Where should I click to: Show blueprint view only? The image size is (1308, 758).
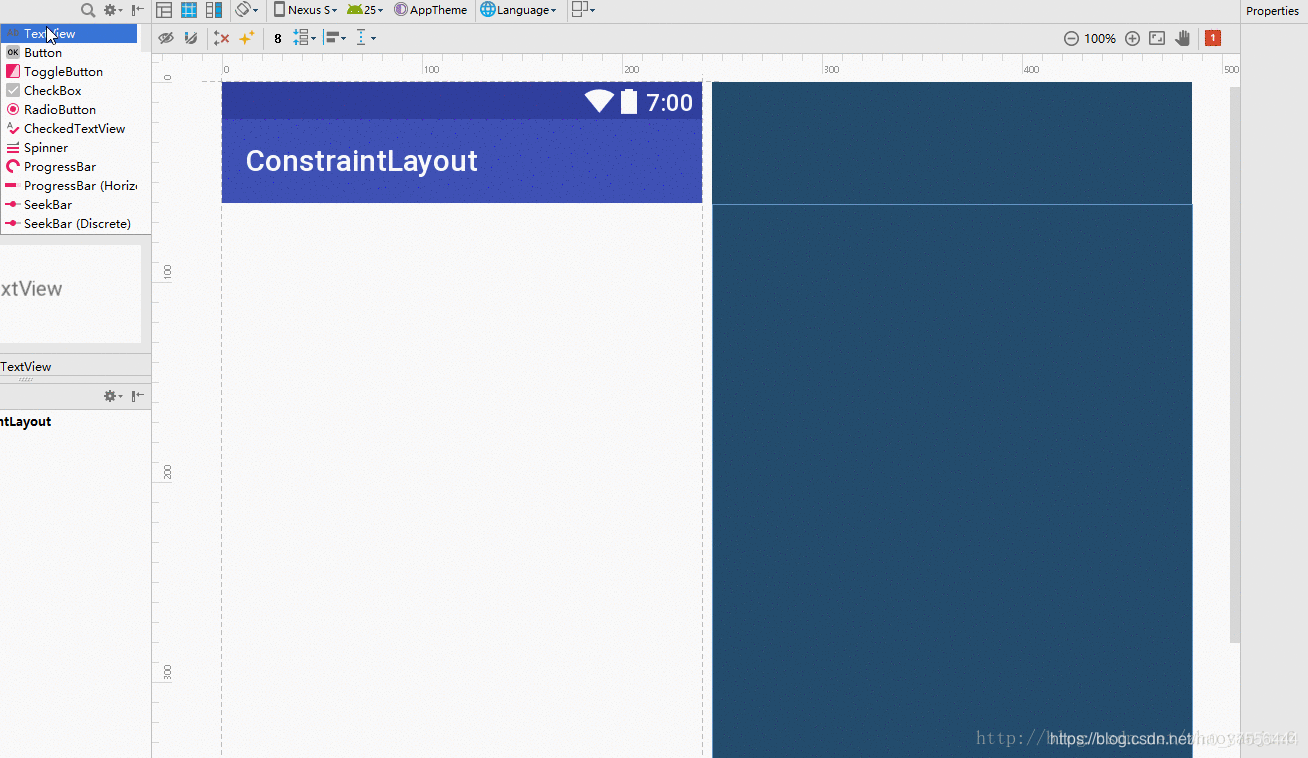[188, 10]
